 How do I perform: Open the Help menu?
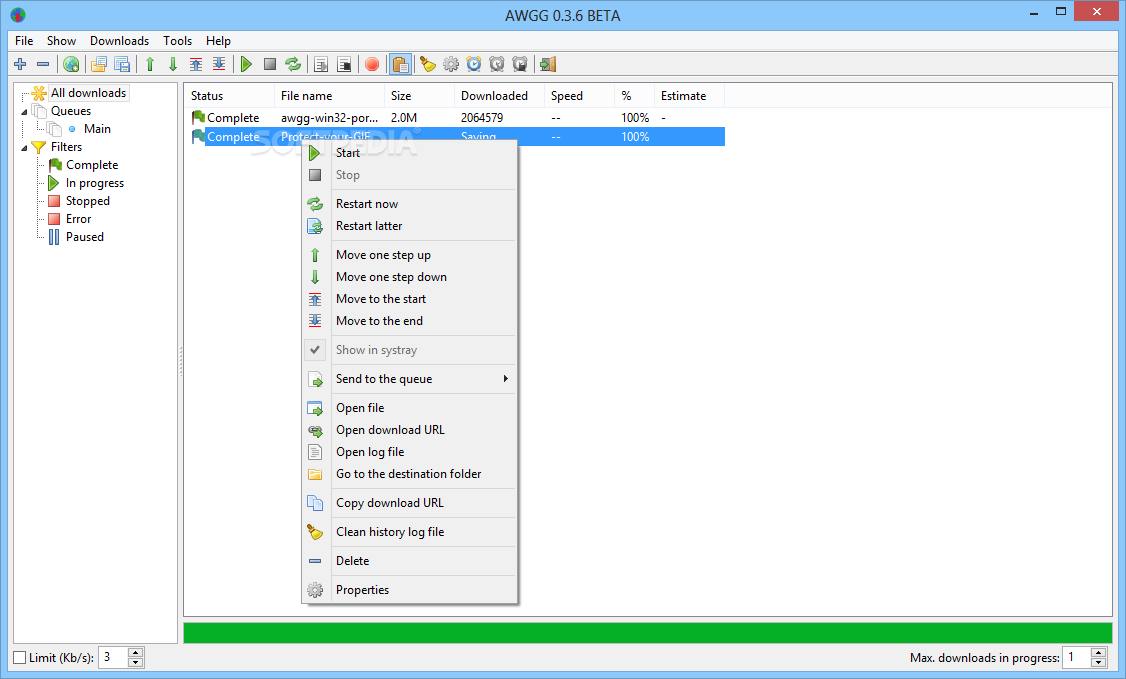click(x=218, y=41)
